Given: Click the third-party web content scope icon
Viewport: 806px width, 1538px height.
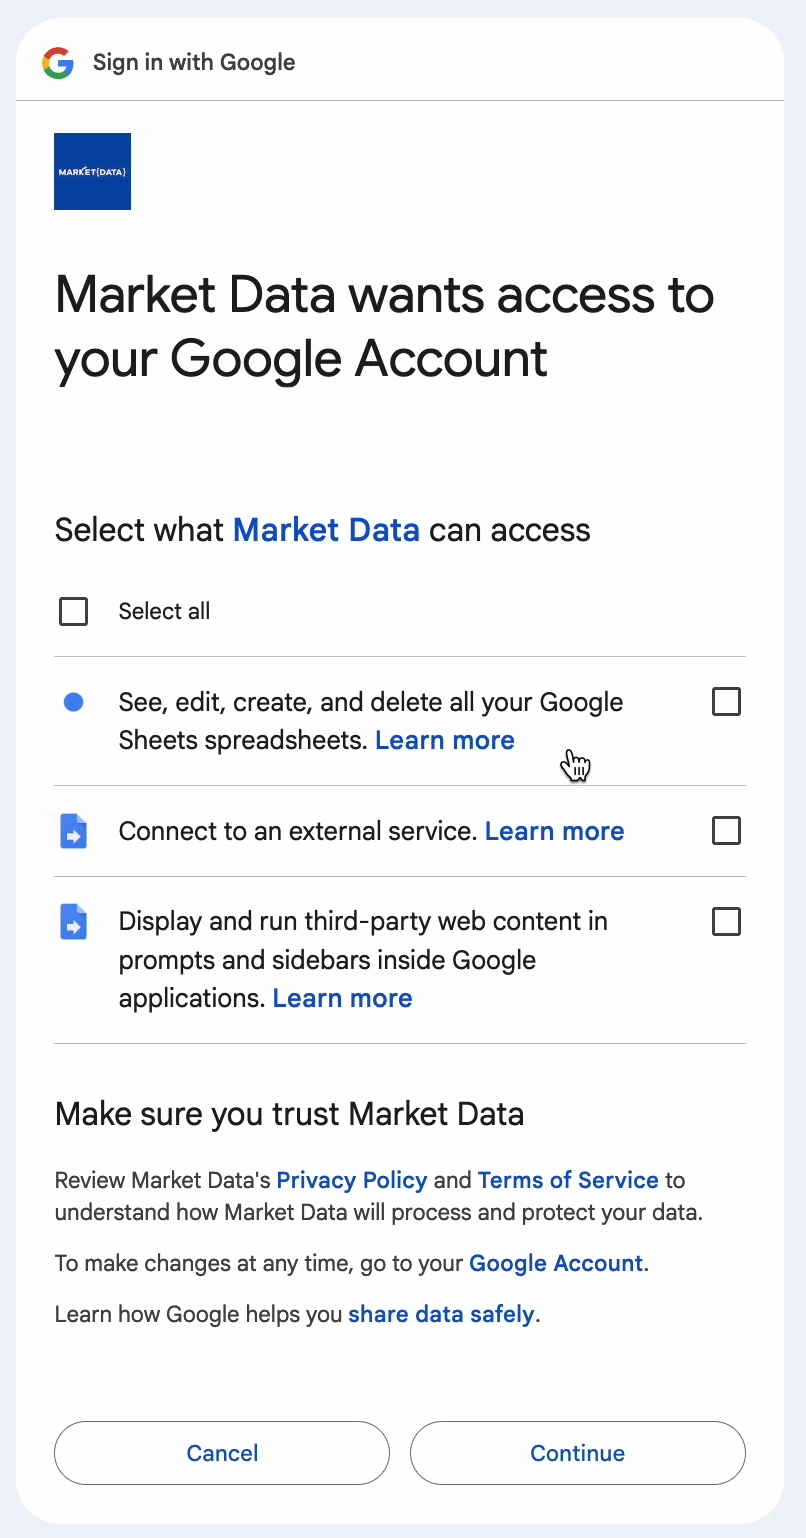Looking at the screenshot, I should 73,921.
